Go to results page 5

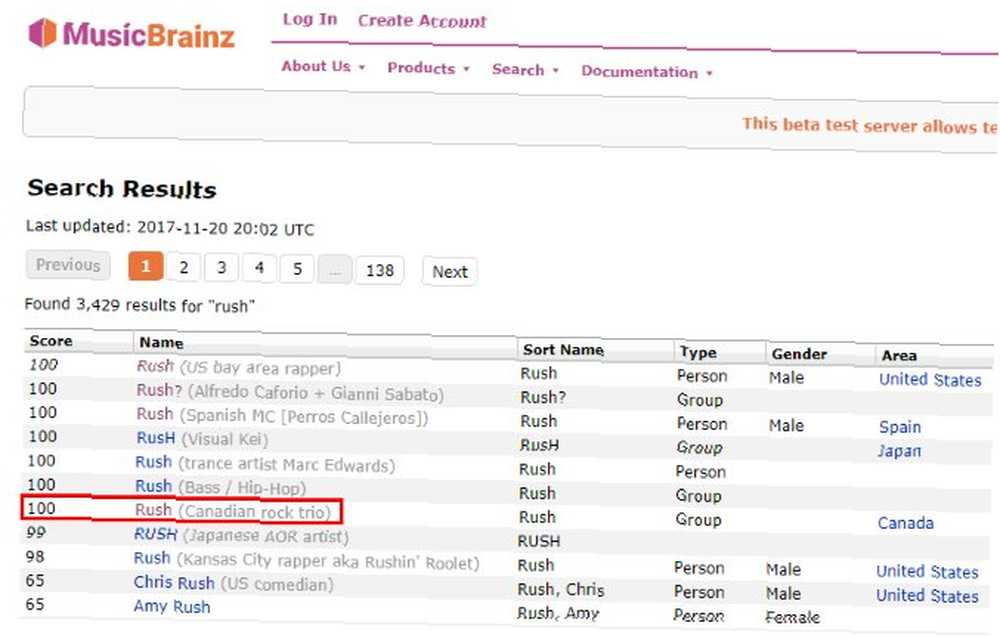click(x=297, y=269)
